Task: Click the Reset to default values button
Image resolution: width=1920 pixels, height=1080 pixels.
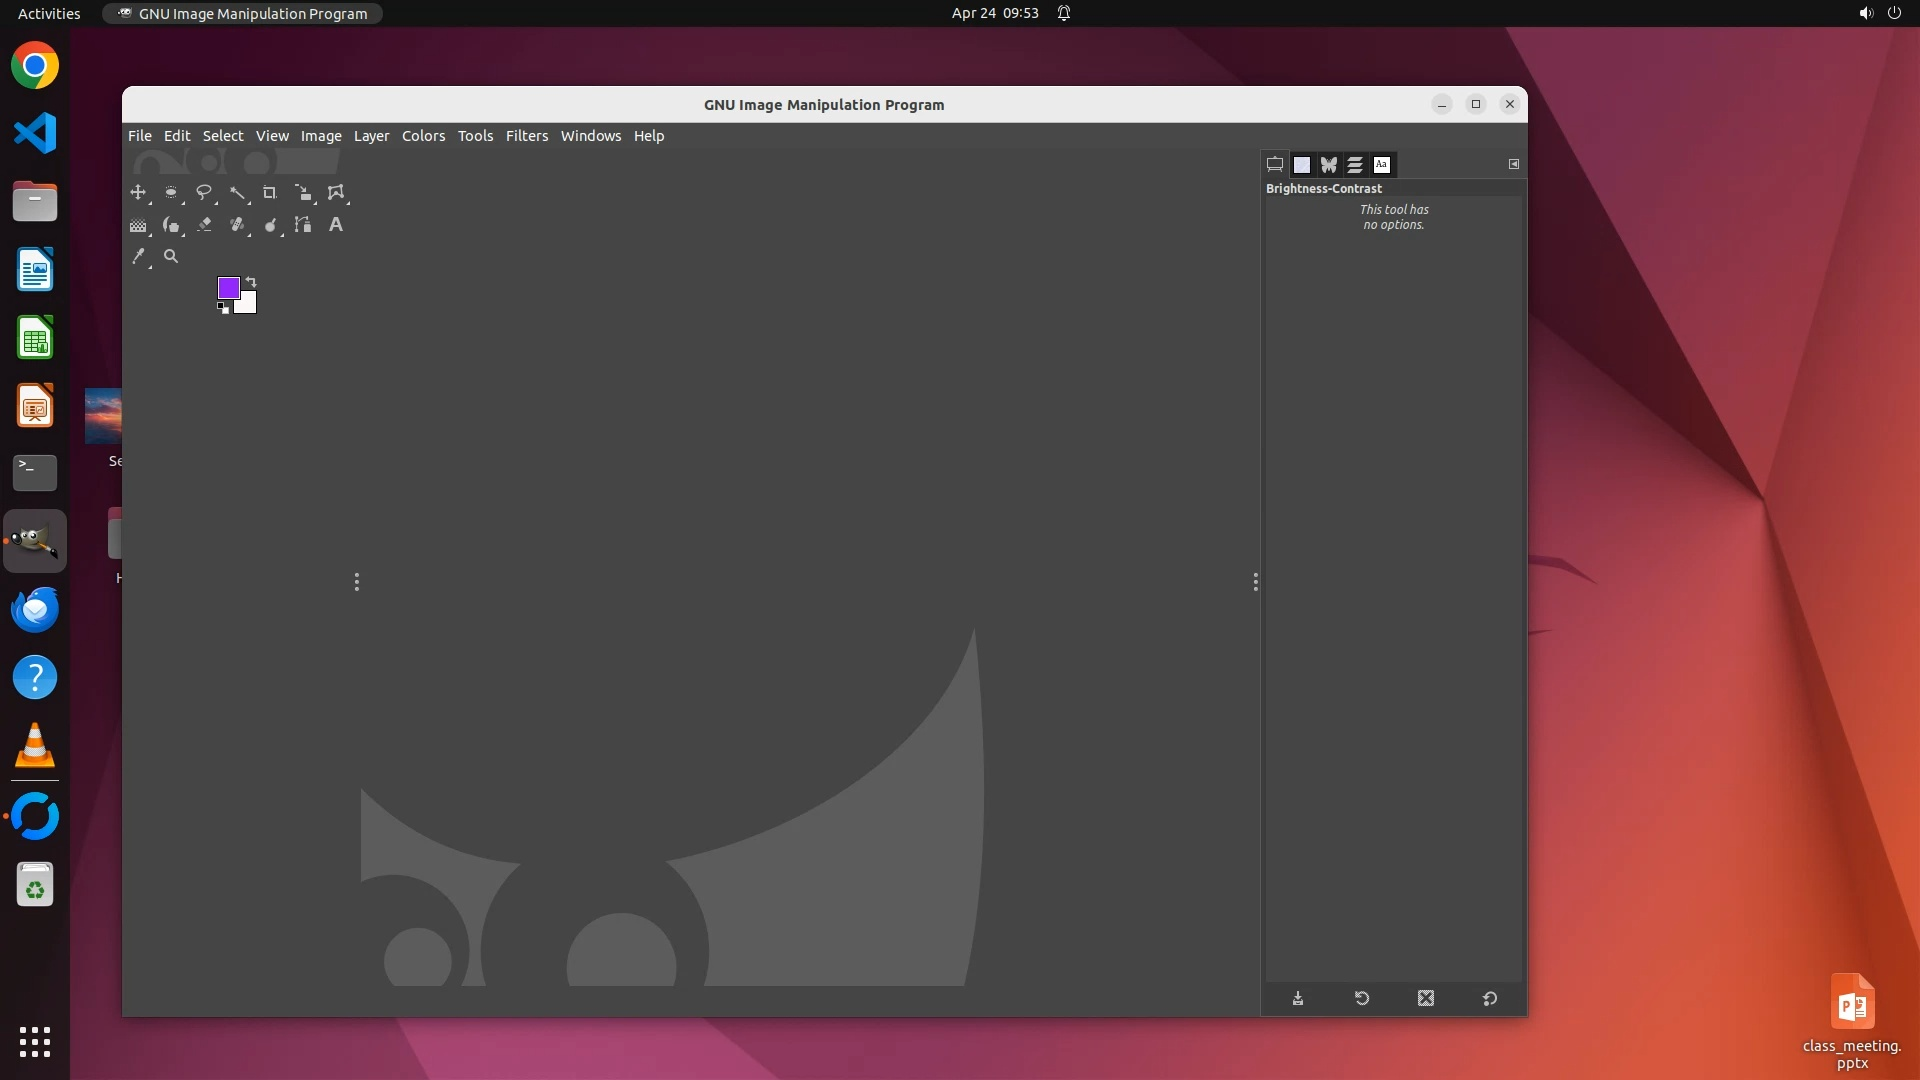Action: (1489, 998)
